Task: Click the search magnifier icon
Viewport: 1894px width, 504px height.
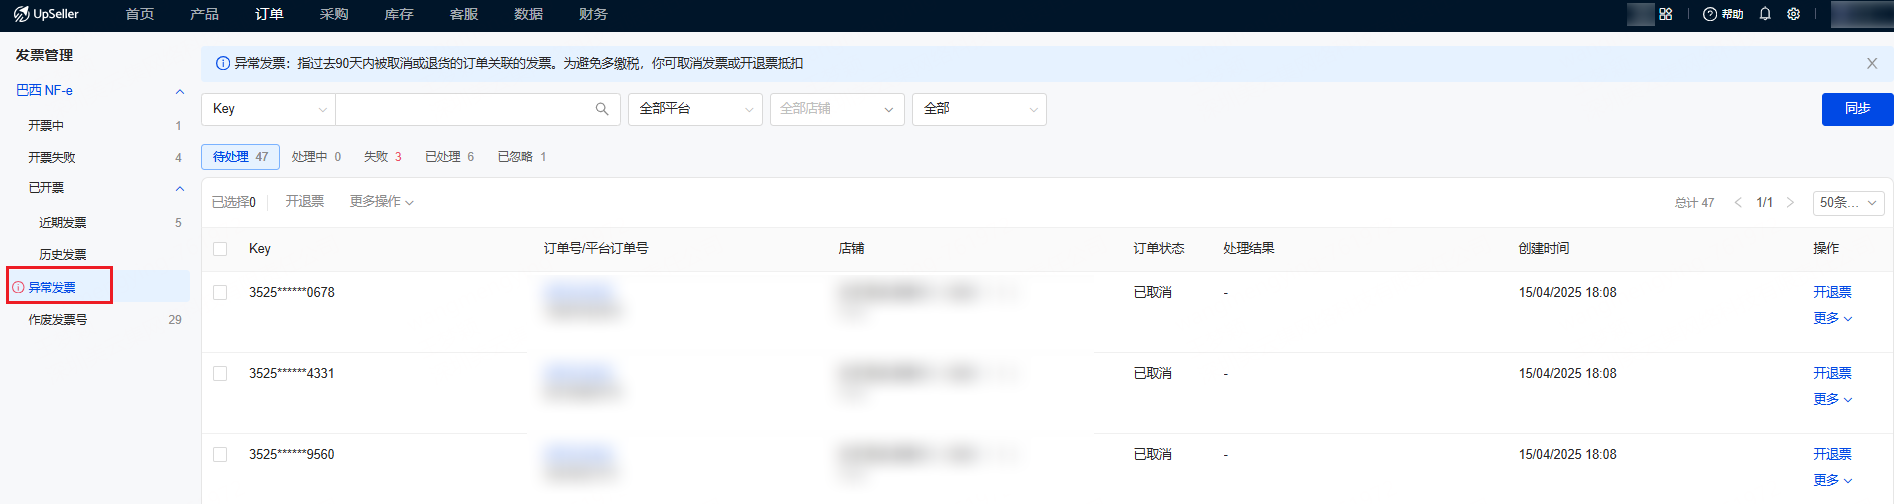Action: (x=602, y=109)
